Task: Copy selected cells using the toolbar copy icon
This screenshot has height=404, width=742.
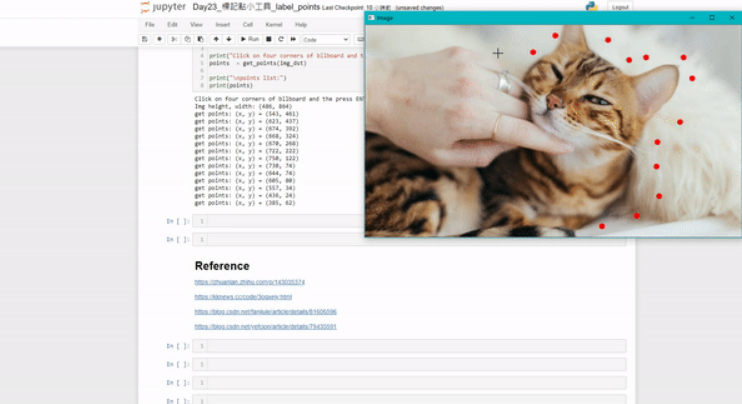Action: pos(187,39)
